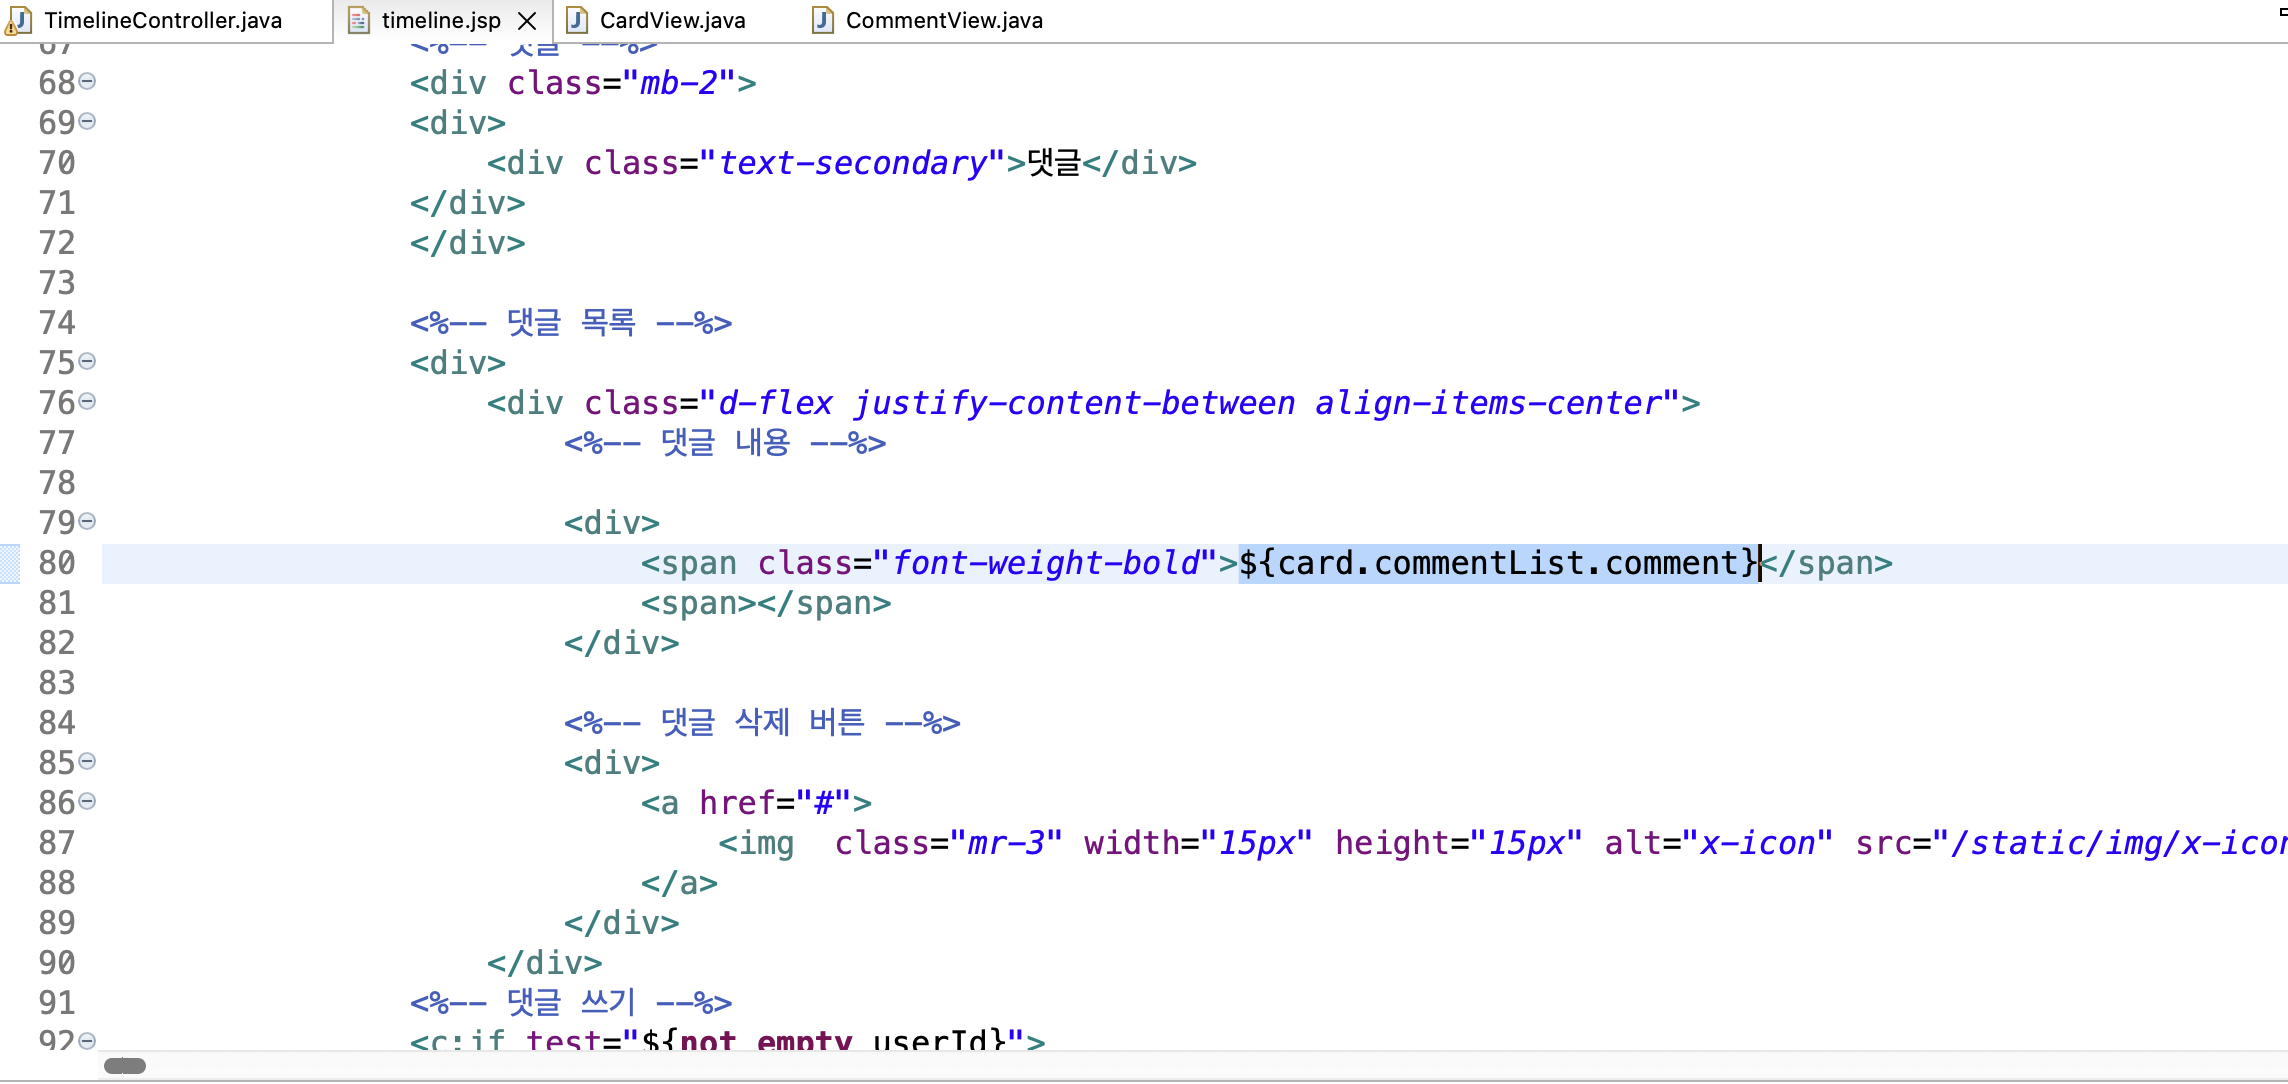Click the horizontal scrollbar thumb
This screenshot has height=1084, width=2288.
[125, 1066]
